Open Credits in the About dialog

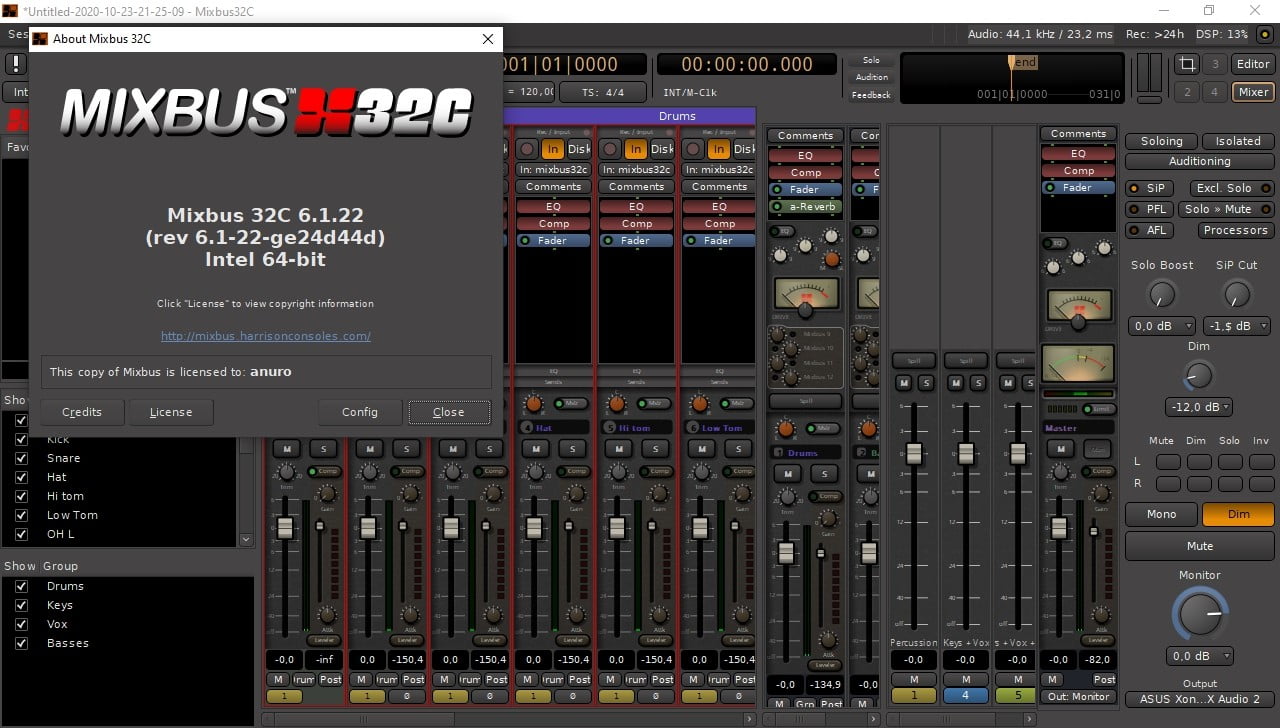click(x=82, y=412)
